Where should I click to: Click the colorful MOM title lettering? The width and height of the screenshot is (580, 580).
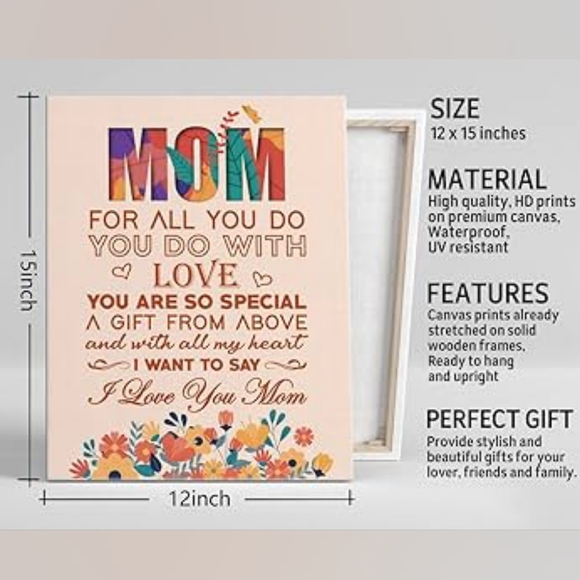click(x=196, y=163)
